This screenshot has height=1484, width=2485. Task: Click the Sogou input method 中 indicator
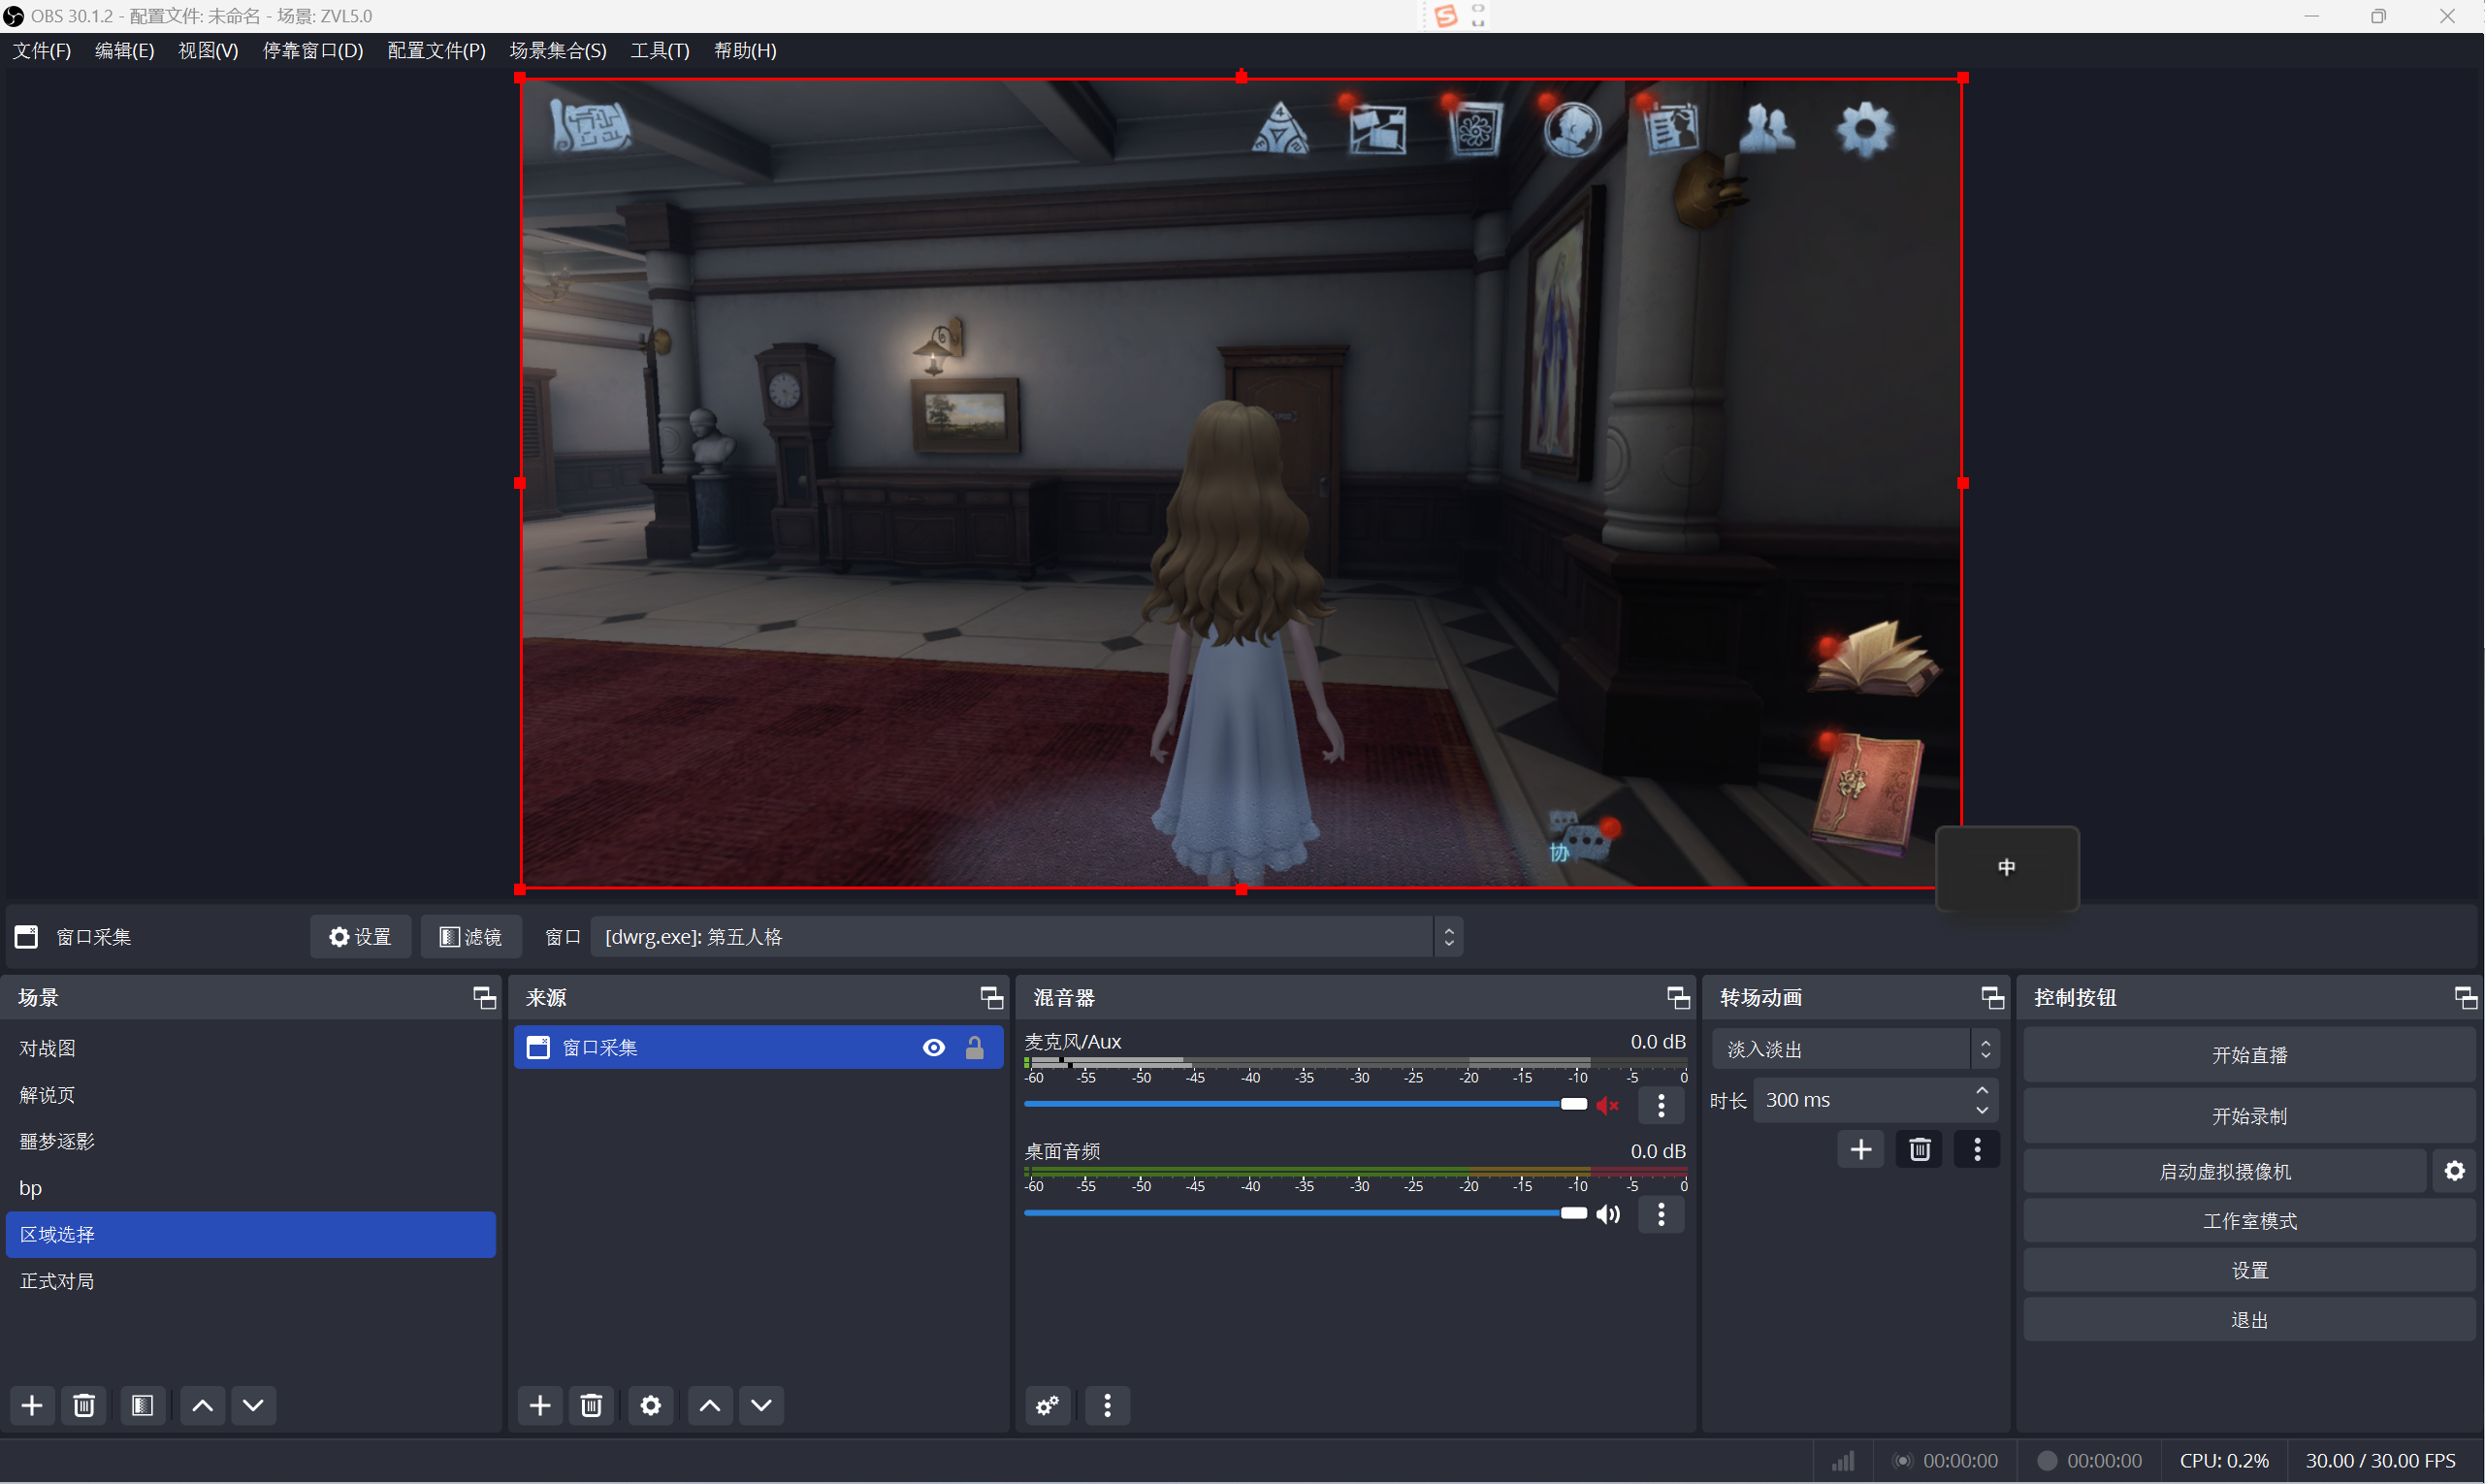point(2007,868)
